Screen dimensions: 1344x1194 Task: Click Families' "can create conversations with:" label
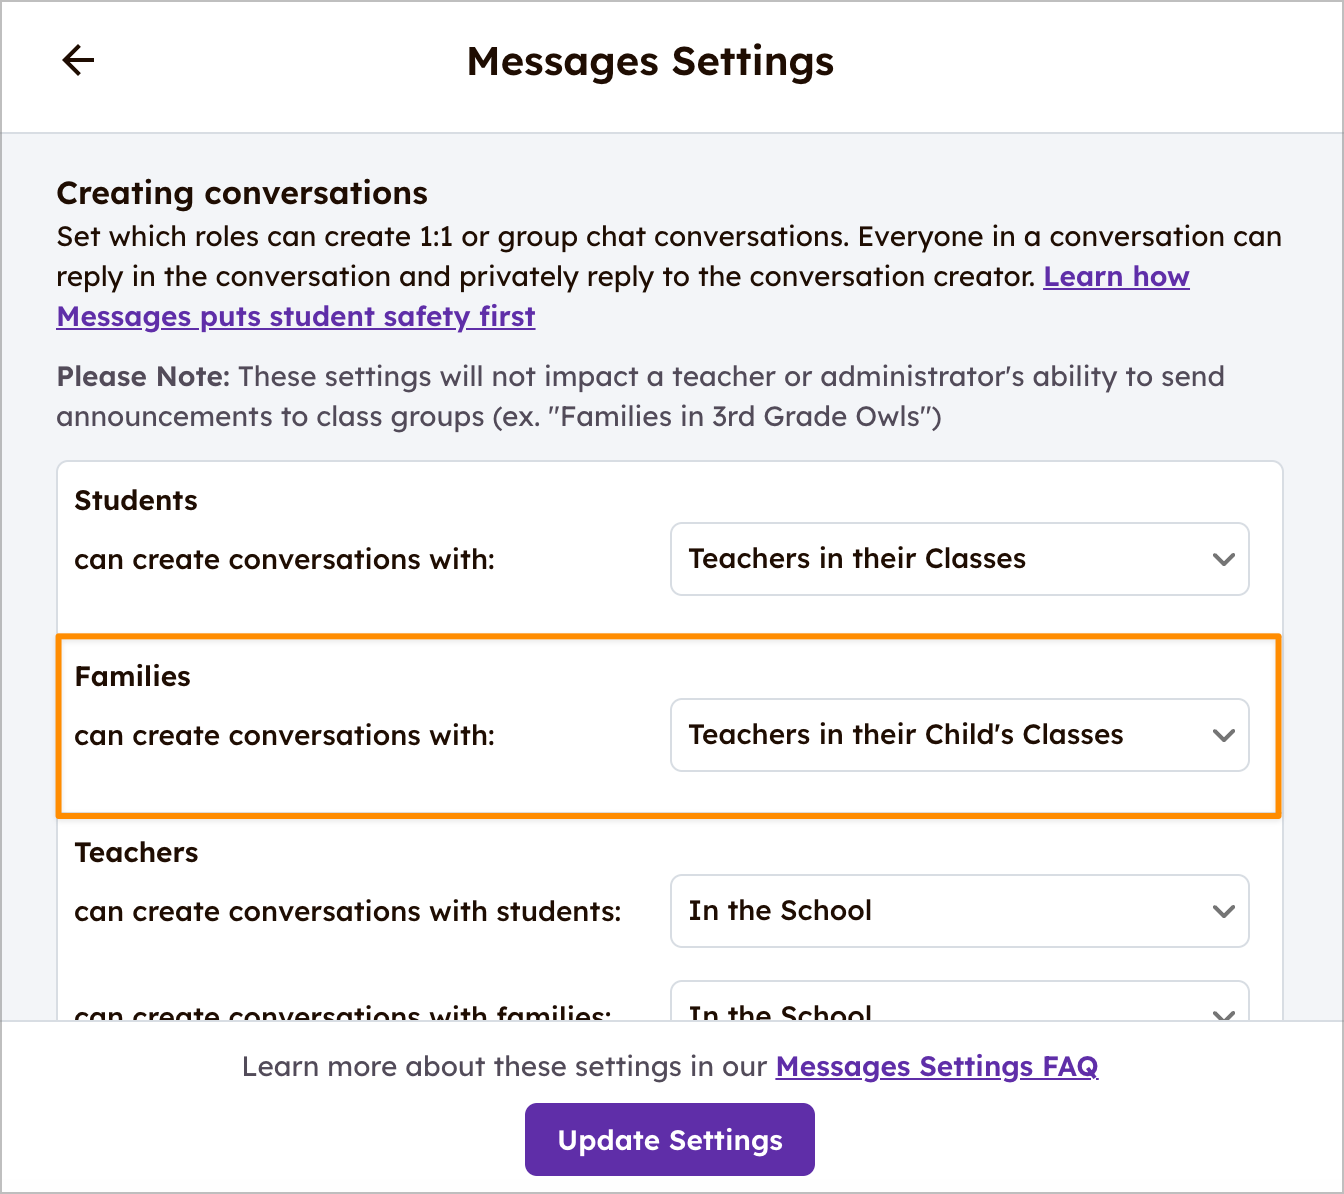tap(284, 735)
